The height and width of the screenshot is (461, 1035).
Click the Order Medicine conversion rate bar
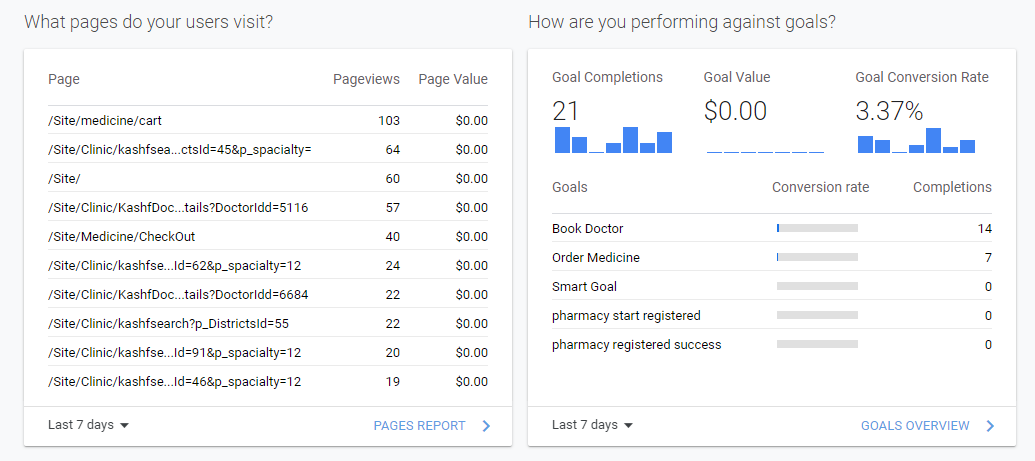817,257
